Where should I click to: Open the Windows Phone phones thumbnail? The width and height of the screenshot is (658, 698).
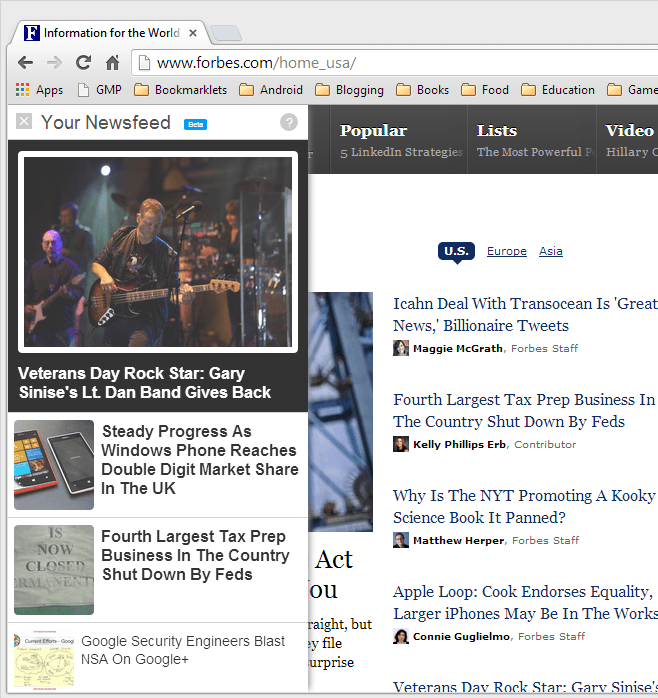54,465
